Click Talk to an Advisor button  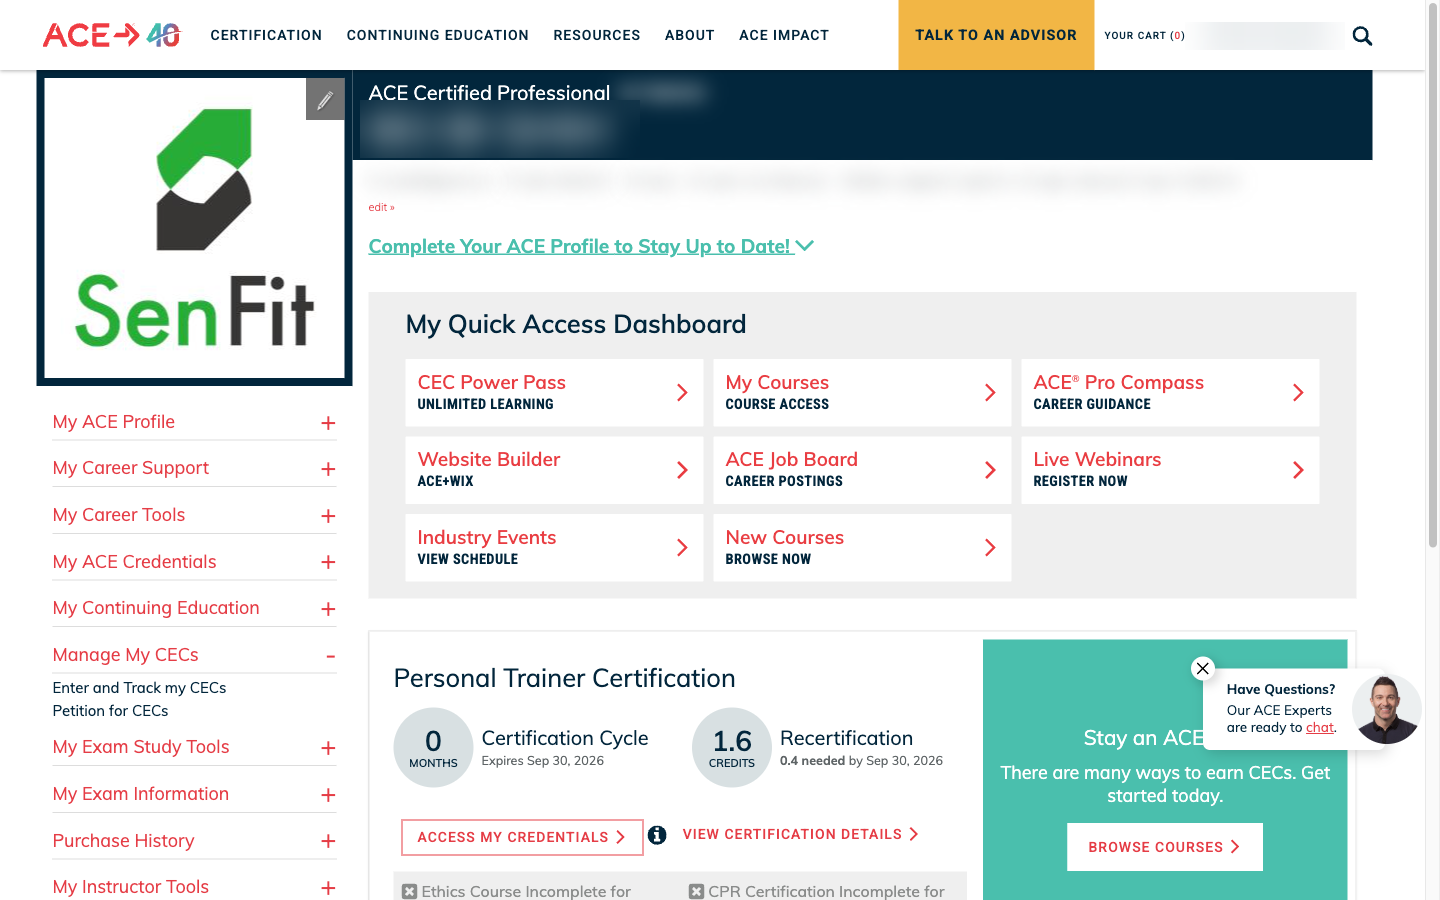[x=996, y=35]
